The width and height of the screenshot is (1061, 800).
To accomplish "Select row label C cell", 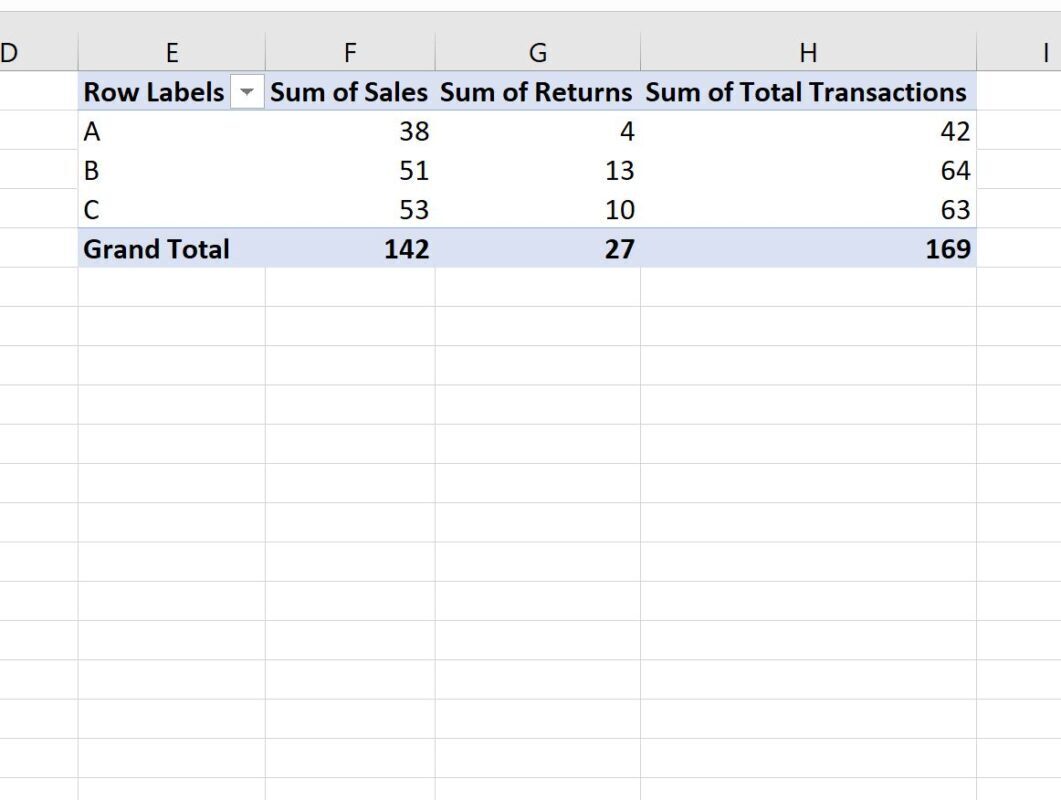I will pos(172,209).
